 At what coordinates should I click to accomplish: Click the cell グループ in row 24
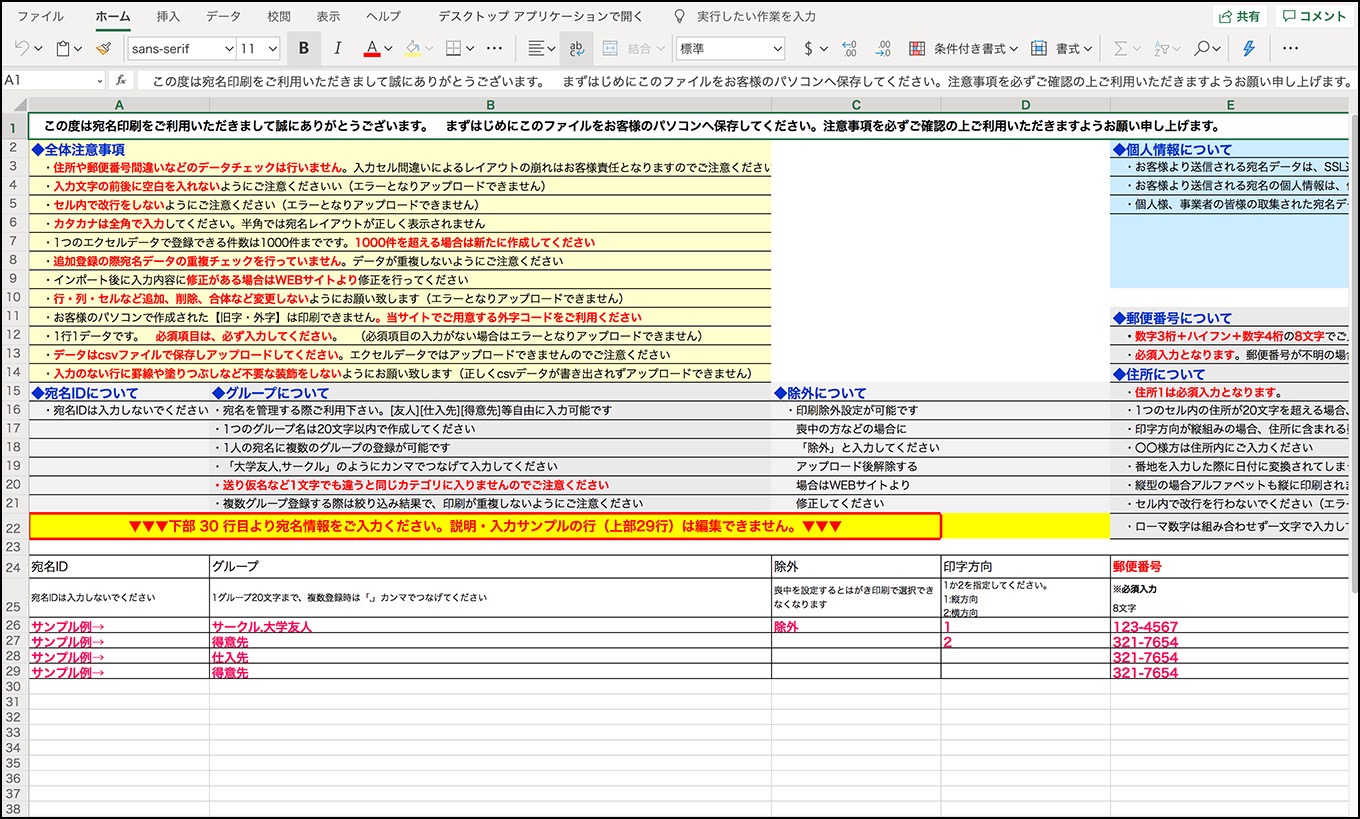490,567
